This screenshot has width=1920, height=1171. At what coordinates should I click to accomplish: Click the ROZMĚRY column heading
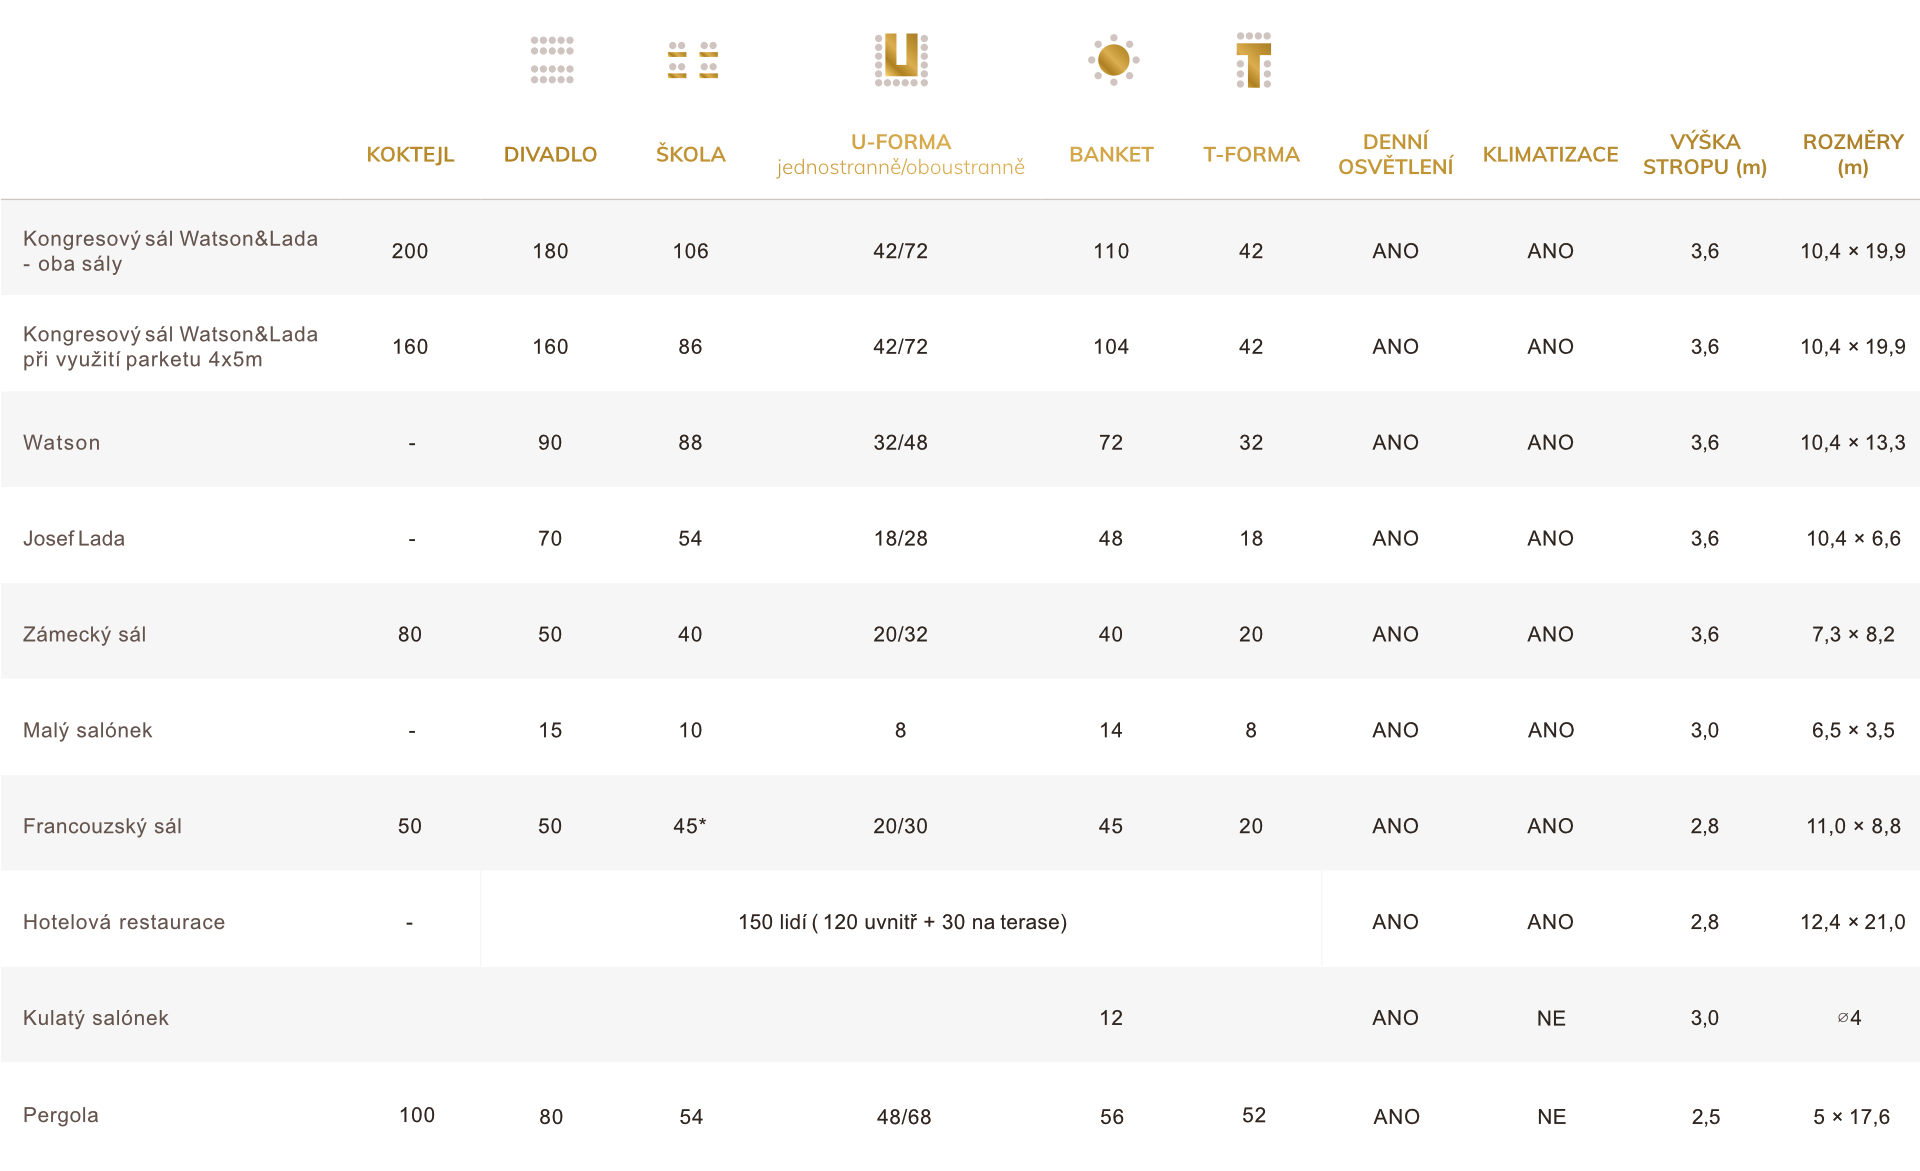click(x=1852, y=155)
